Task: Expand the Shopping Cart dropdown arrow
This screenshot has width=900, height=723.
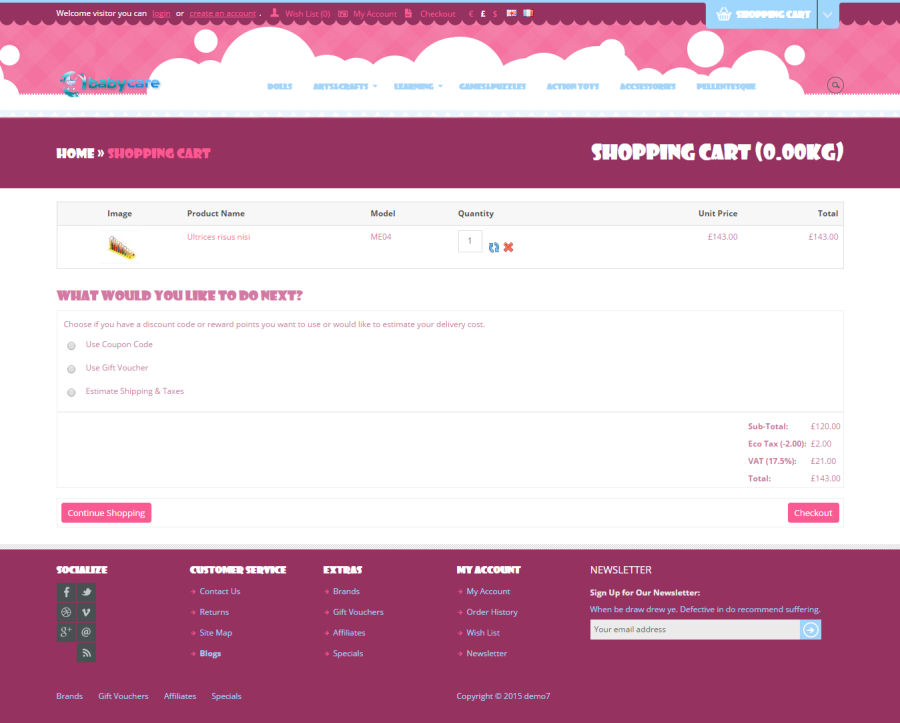Action: pos(828,15)
